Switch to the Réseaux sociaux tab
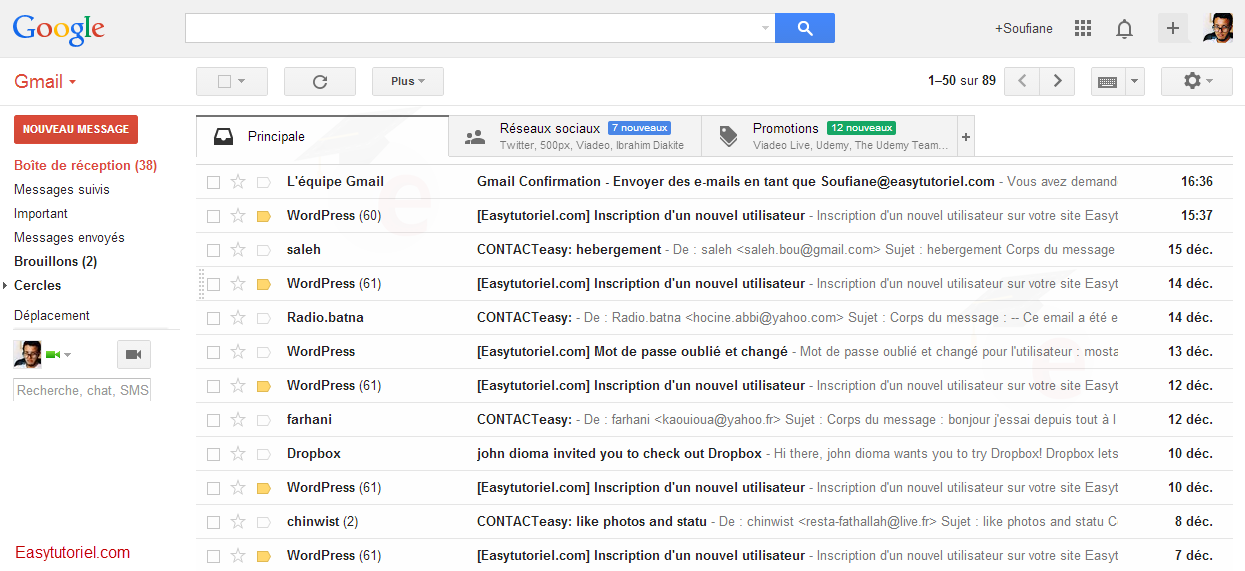Screen dimensions: 1245x571 click(x=575, y=137)
